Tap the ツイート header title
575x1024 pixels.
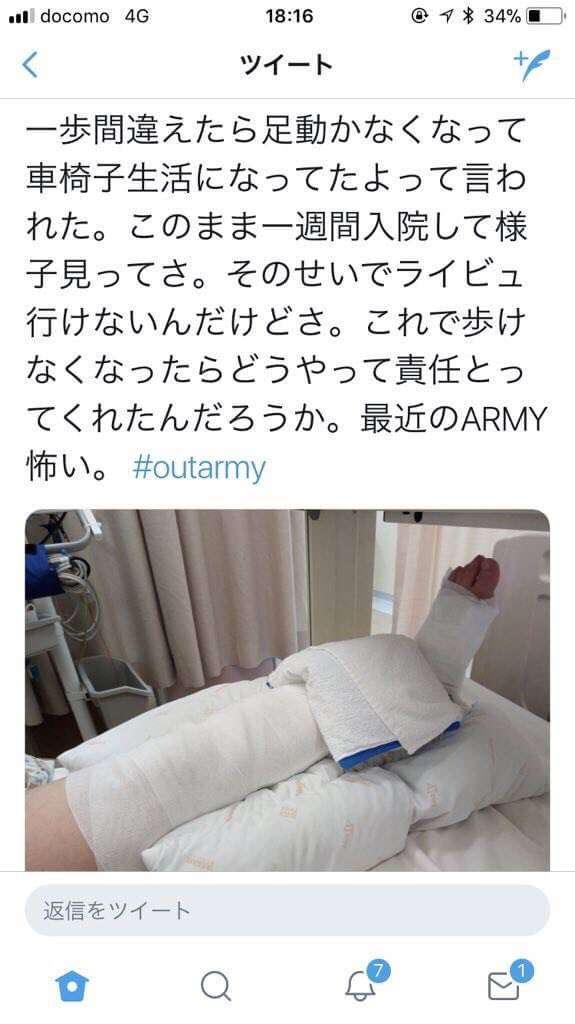coord(286,65)
